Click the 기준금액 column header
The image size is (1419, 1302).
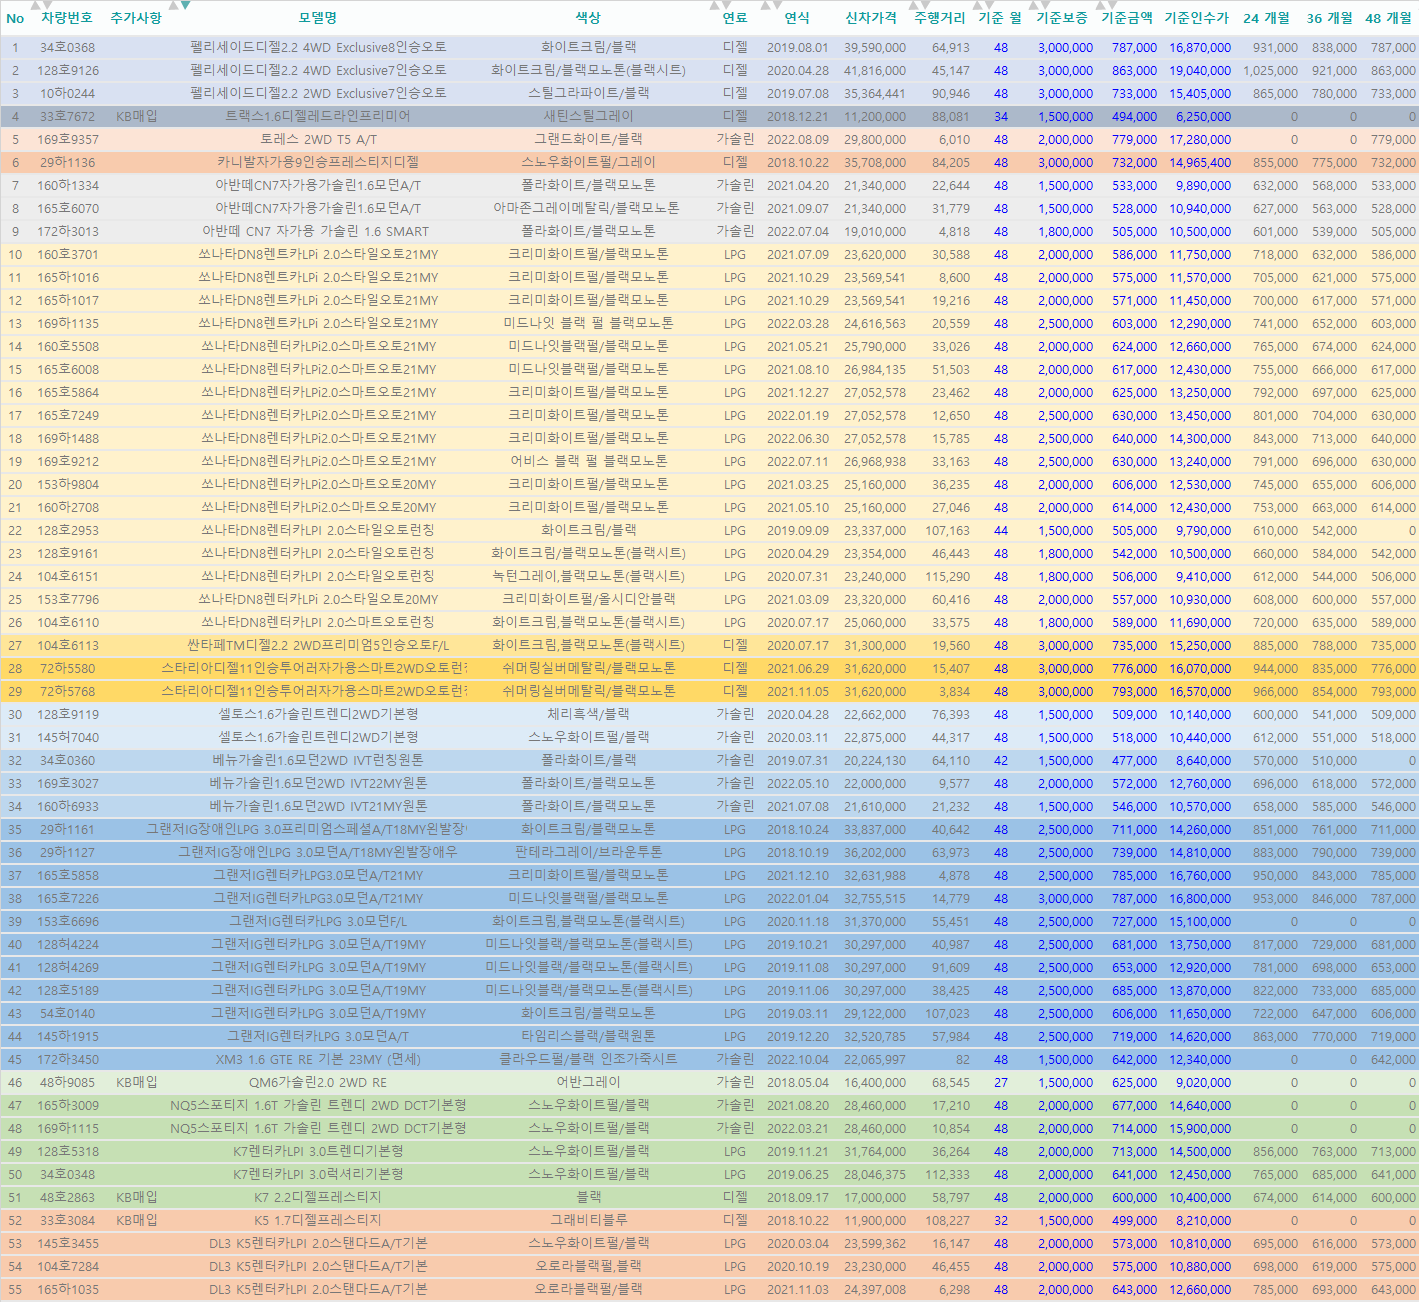click(x=1127, y=18)
